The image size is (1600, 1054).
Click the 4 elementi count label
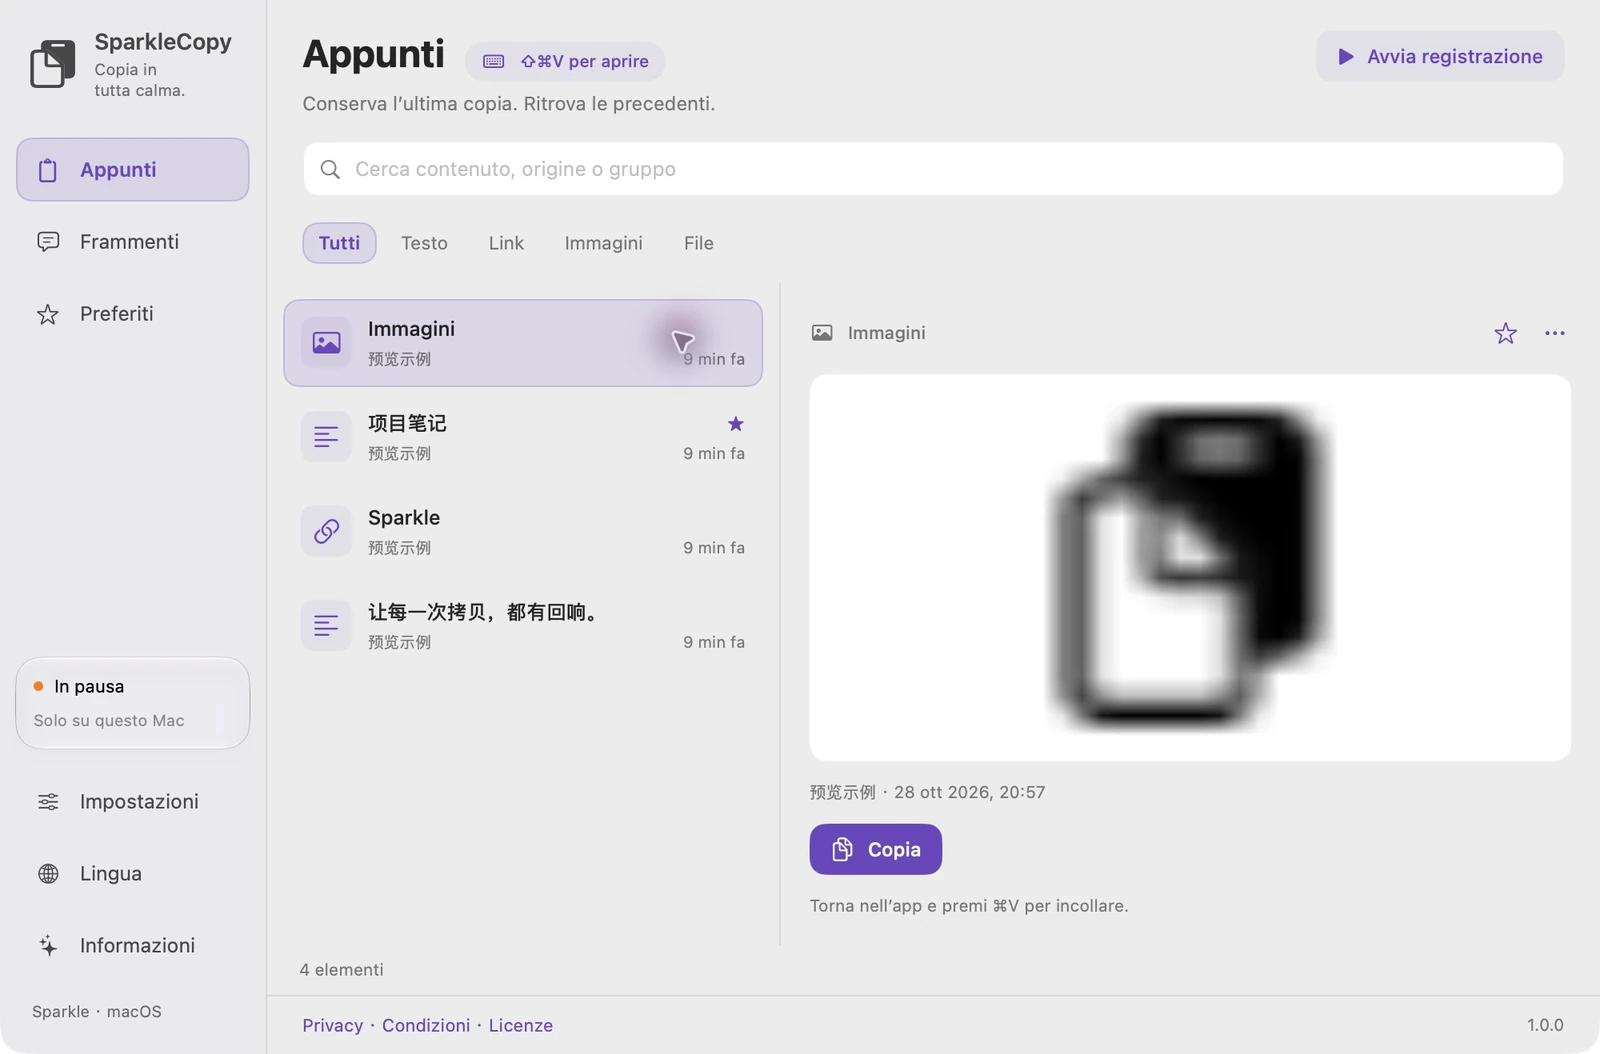(x=342, y=969)
